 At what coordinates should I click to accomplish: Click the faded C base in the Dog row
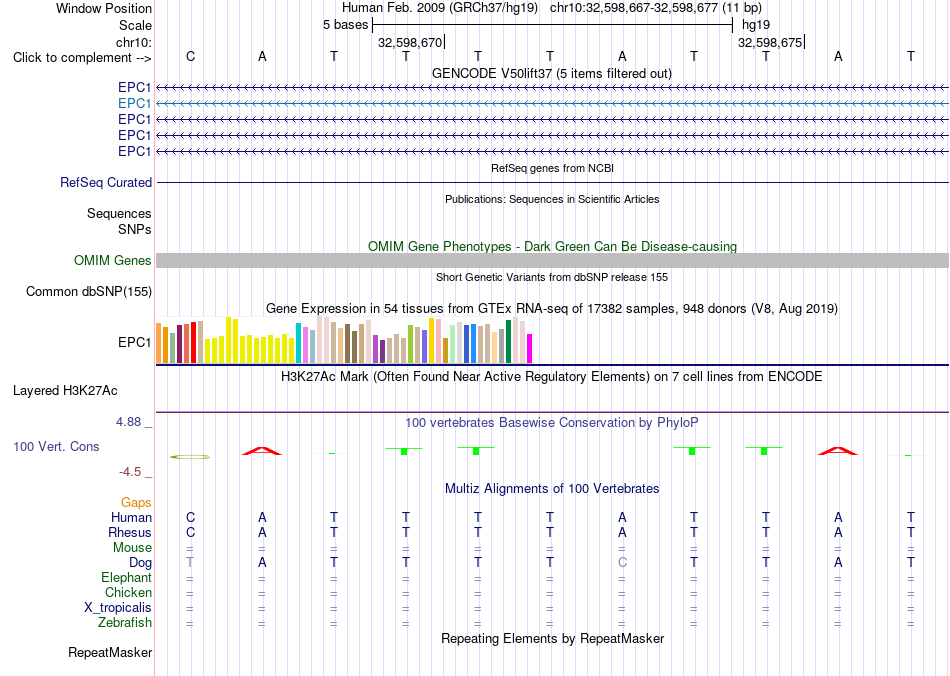[x=622, y=563]
